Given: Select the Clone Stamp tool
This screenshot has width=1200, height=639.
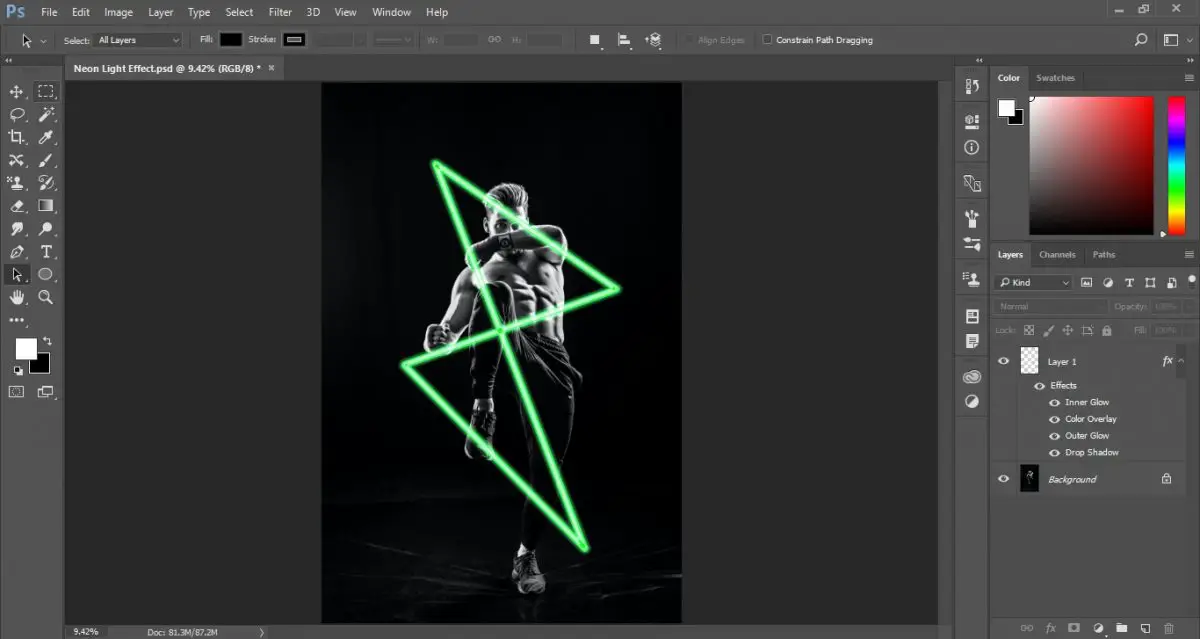Looking at the screenshot, I should click(x=16, y=183).
